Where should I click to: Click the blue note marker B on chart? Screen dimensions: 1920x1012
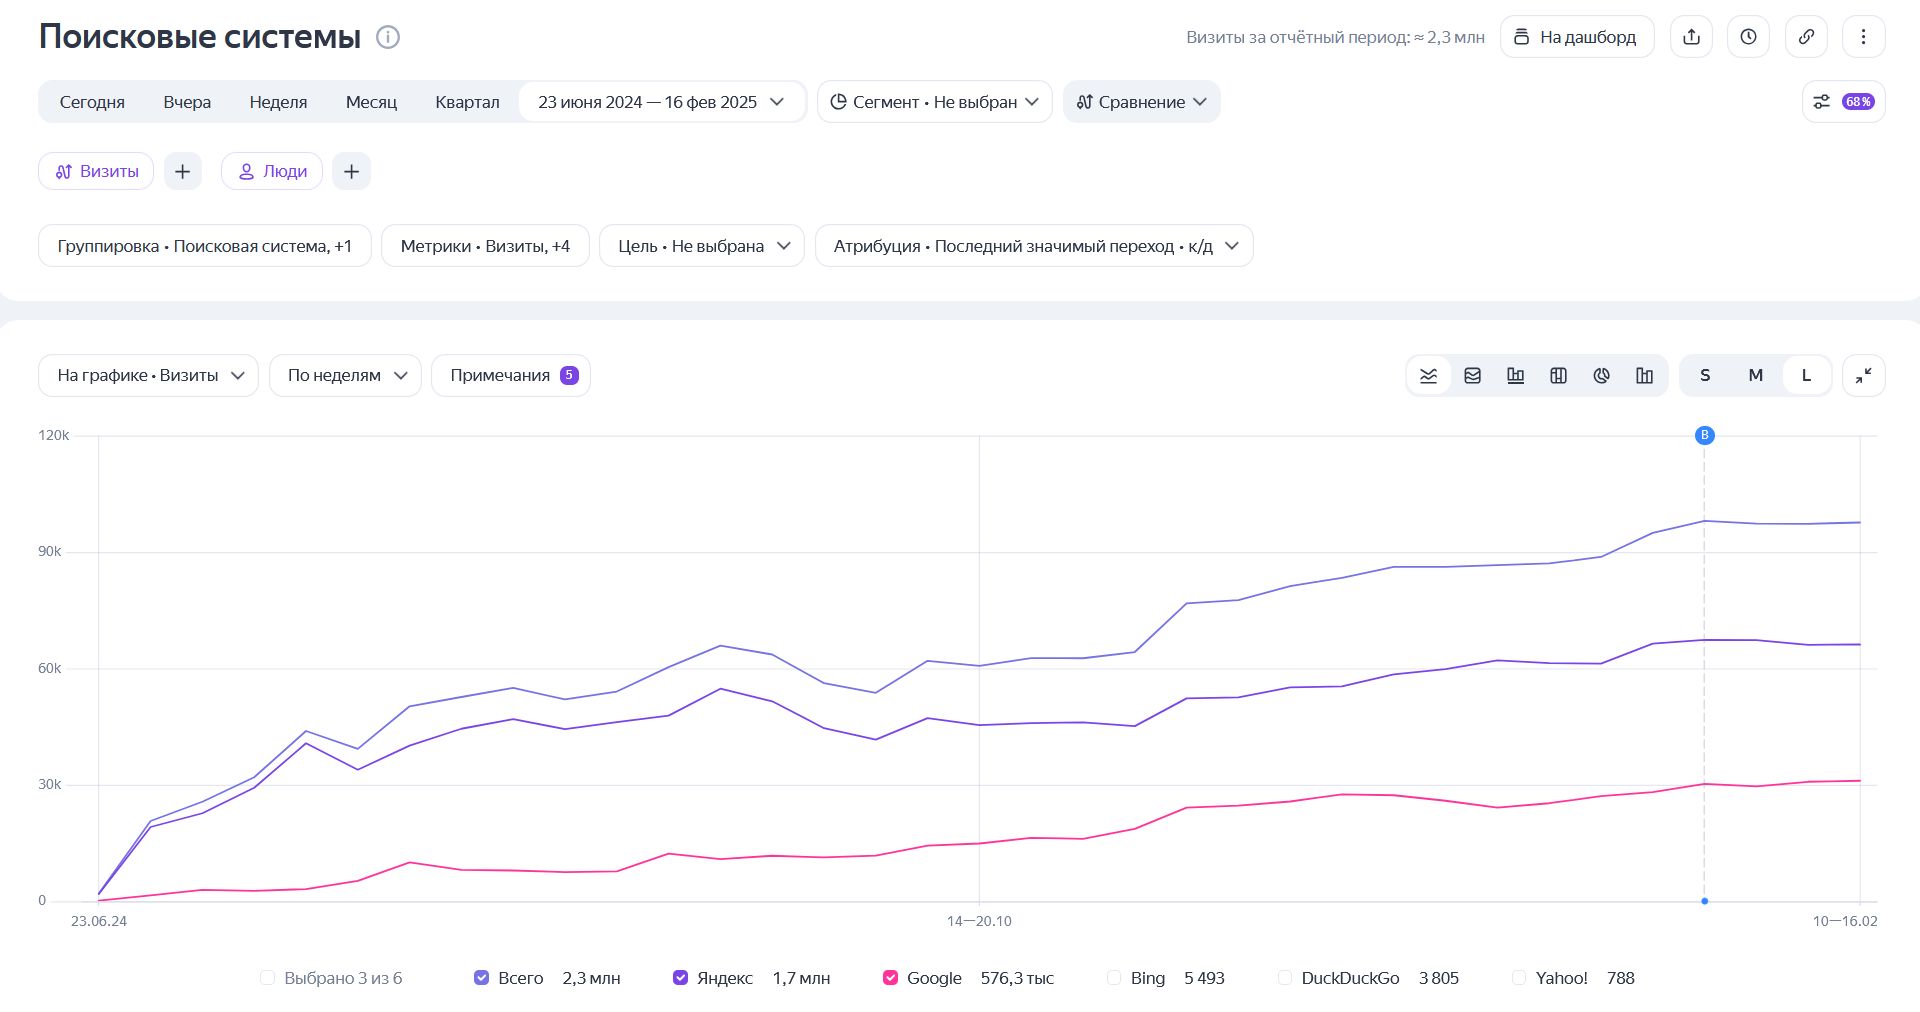click(1704, 435)
